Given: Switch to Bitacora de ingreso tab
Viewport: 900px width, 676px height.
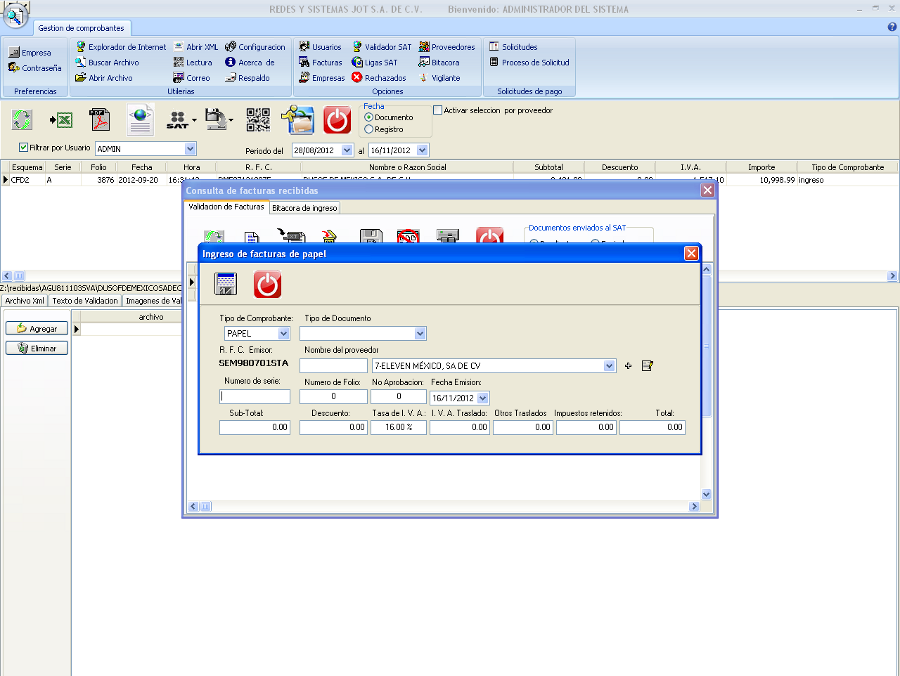Looking at the screenshot, I should click(305, 208).
